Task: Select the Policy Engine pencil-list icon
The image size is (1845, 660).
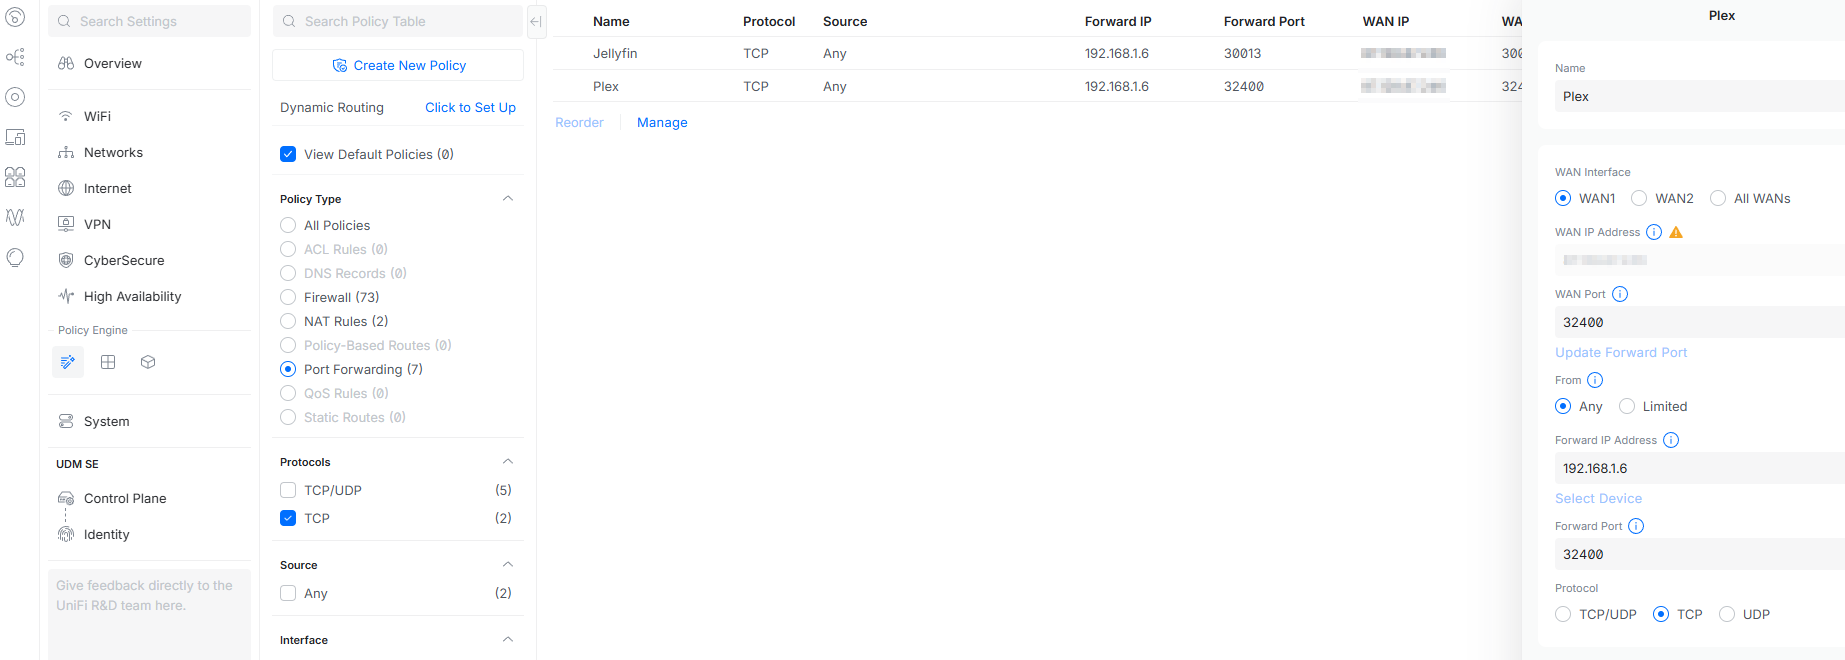Action: pyautogui.click(x=68, y=362)
